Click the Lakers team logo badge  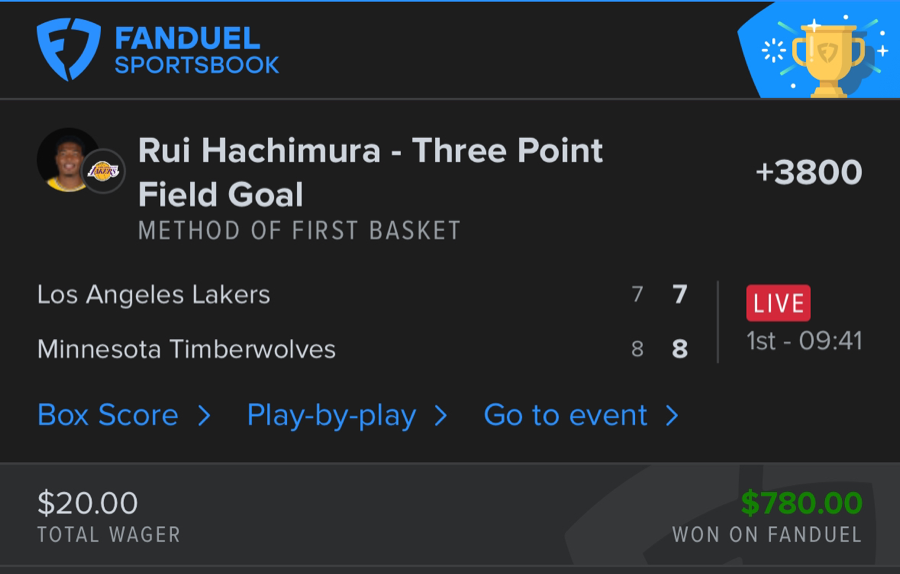(x=103, y=171)
